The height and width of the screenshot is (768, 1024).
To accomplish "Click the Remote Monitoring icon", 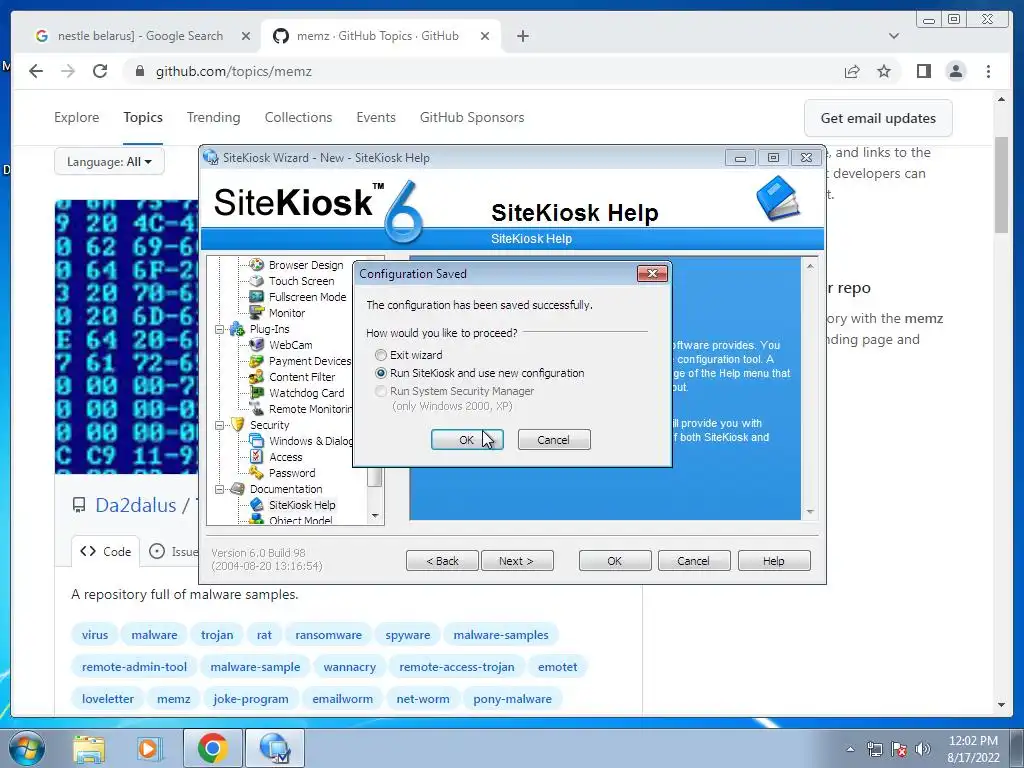I will click(257, 409).
